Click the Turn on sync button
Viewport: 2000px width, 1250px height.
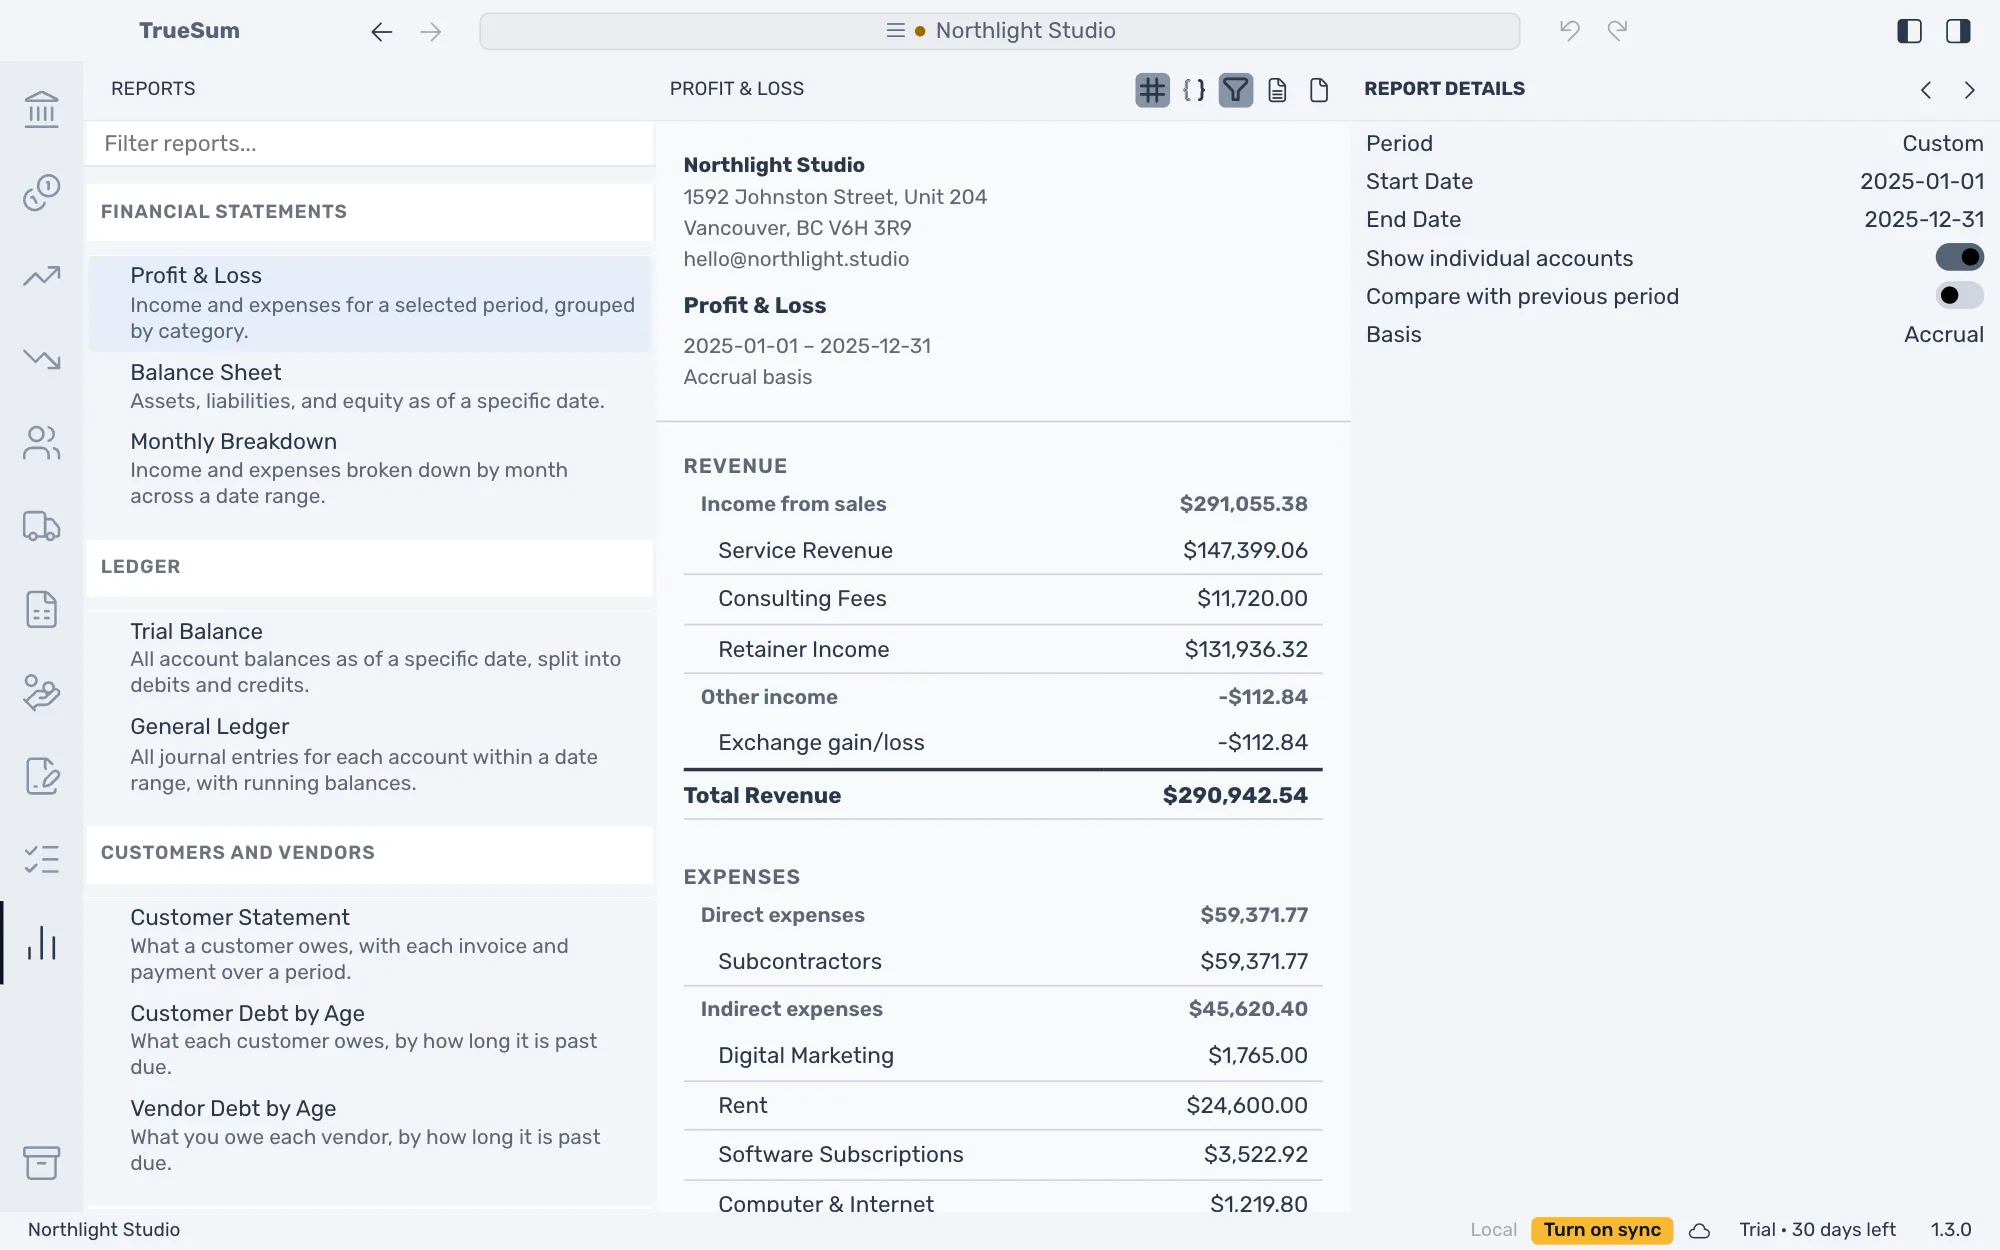point(1602,1230)
